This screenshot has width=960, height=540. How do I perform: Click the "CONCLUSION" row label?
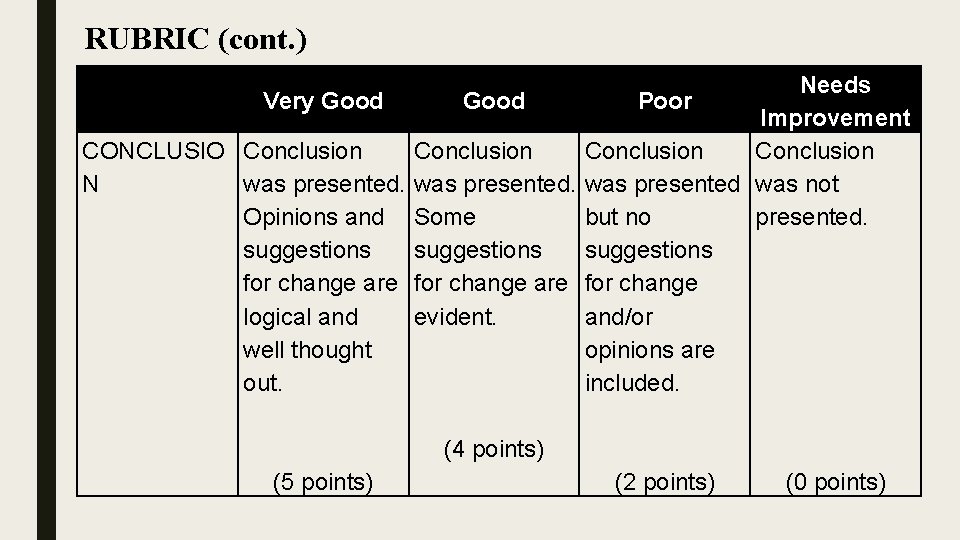157,167
